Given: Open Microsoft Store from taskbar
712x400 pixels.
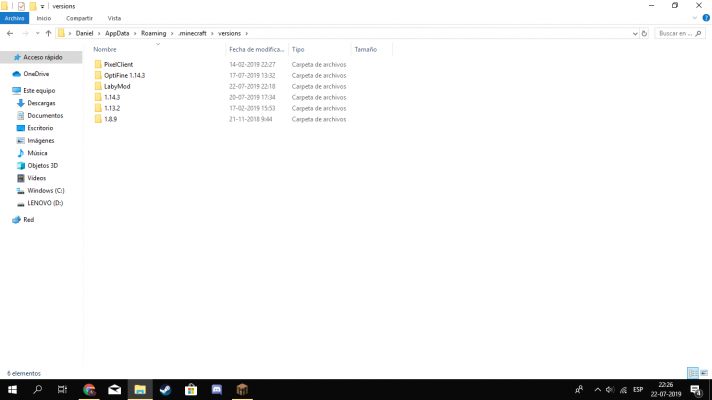Looking at the screenshot, I should pos(191,390).
